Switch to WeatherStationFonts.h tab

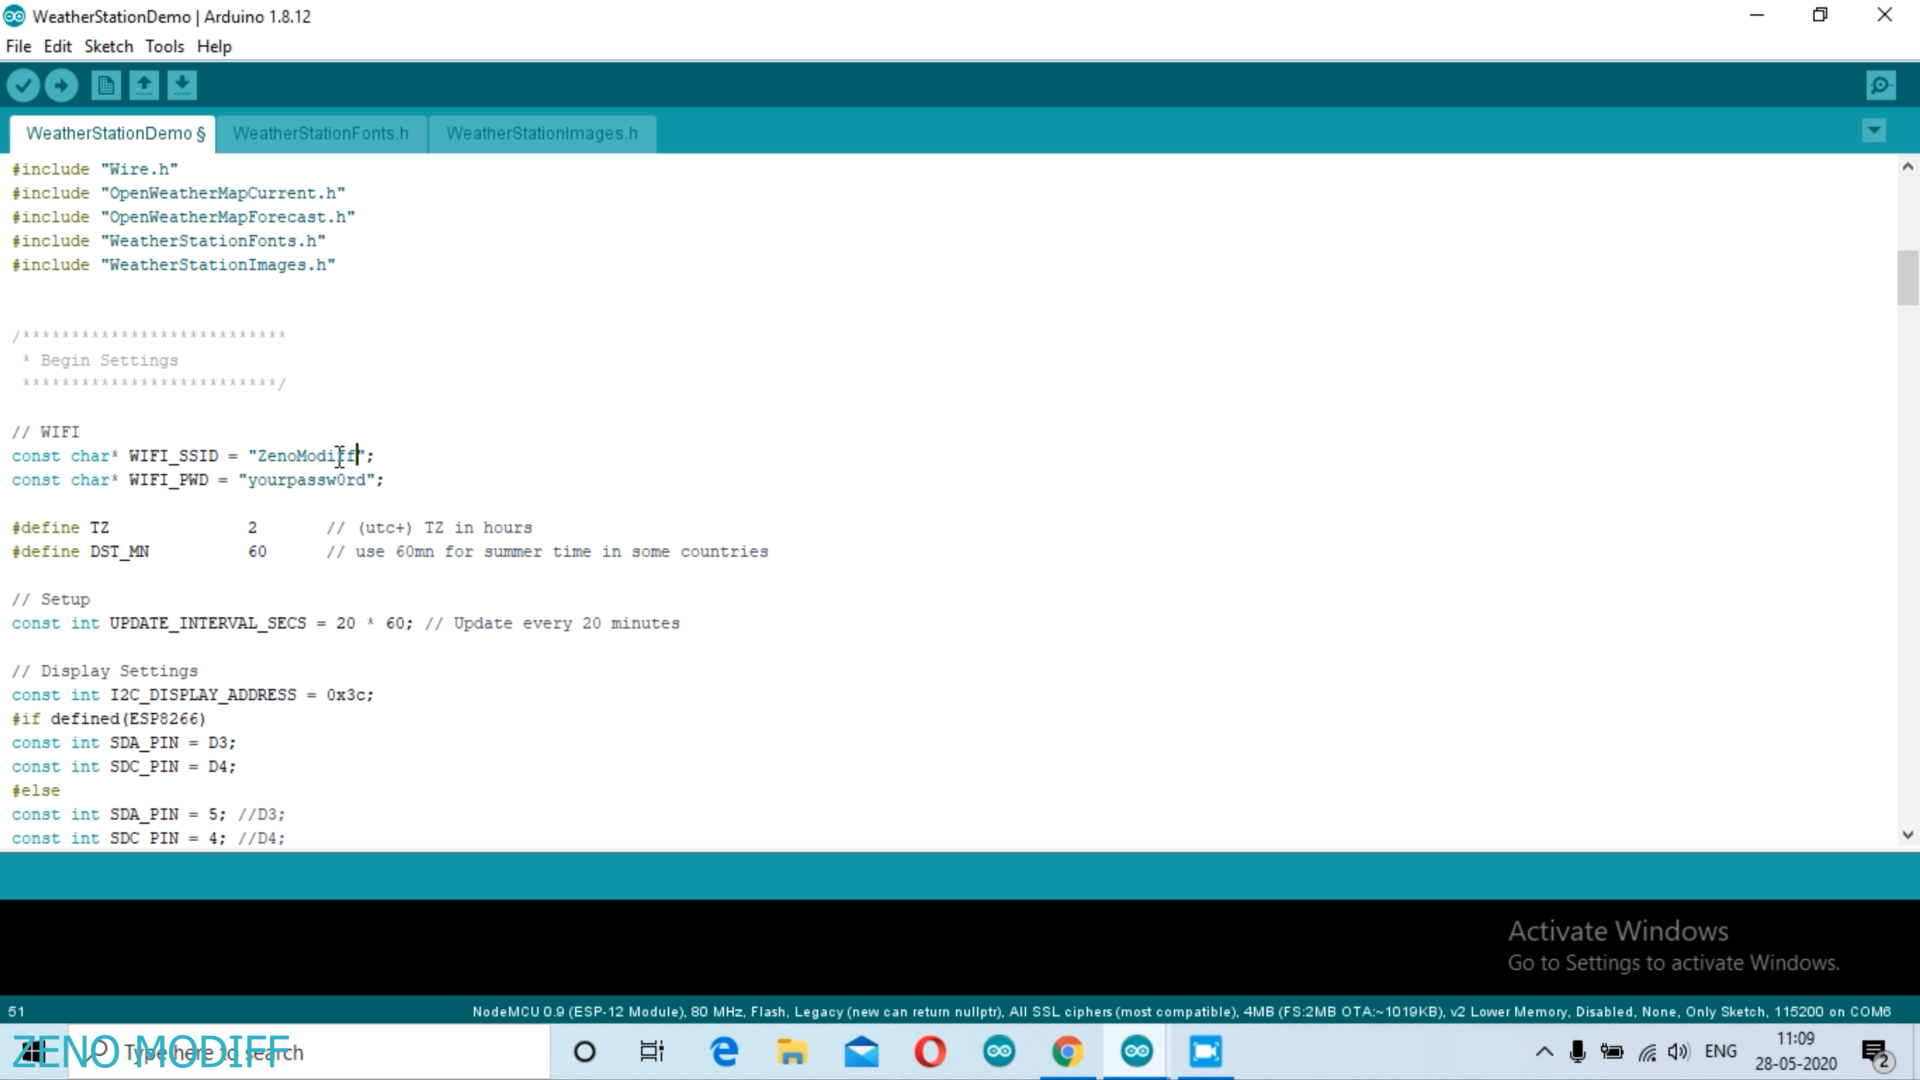[321, 134]
